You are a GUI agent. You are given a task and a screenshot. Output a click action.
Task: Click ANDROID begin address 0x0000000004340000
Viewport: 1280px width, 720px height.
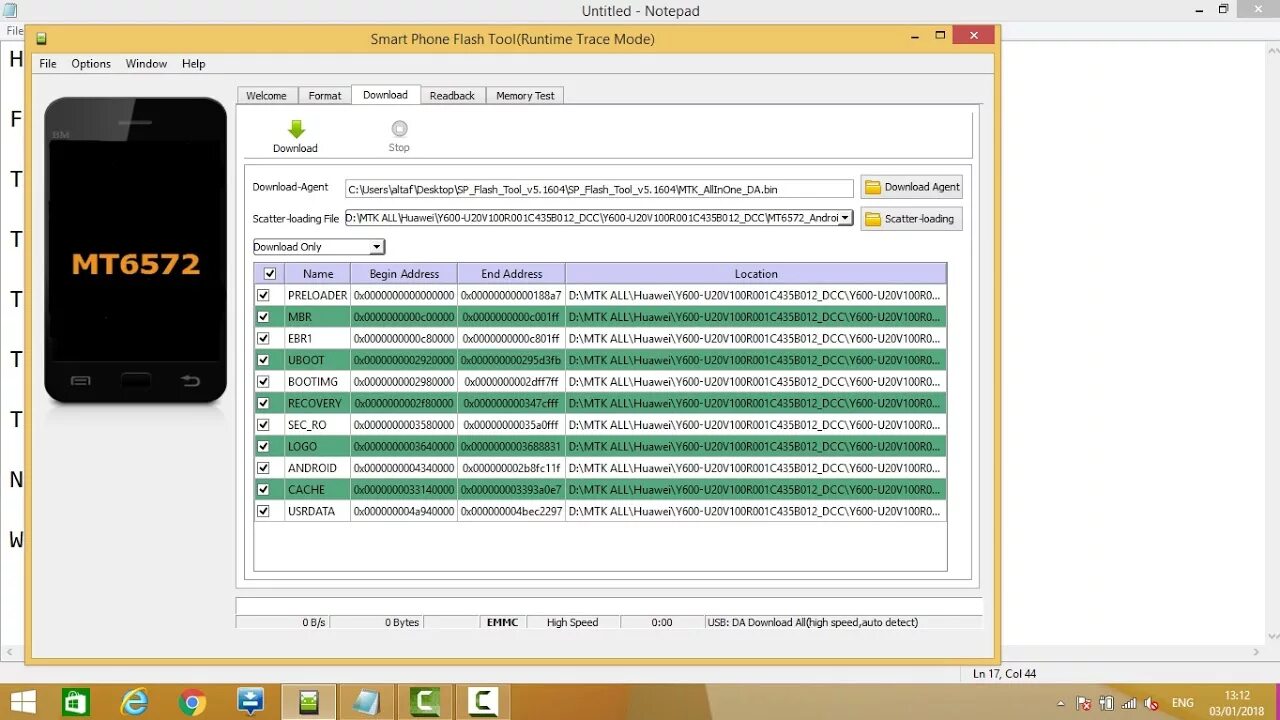pyautogui.click(x=404, y=468)
